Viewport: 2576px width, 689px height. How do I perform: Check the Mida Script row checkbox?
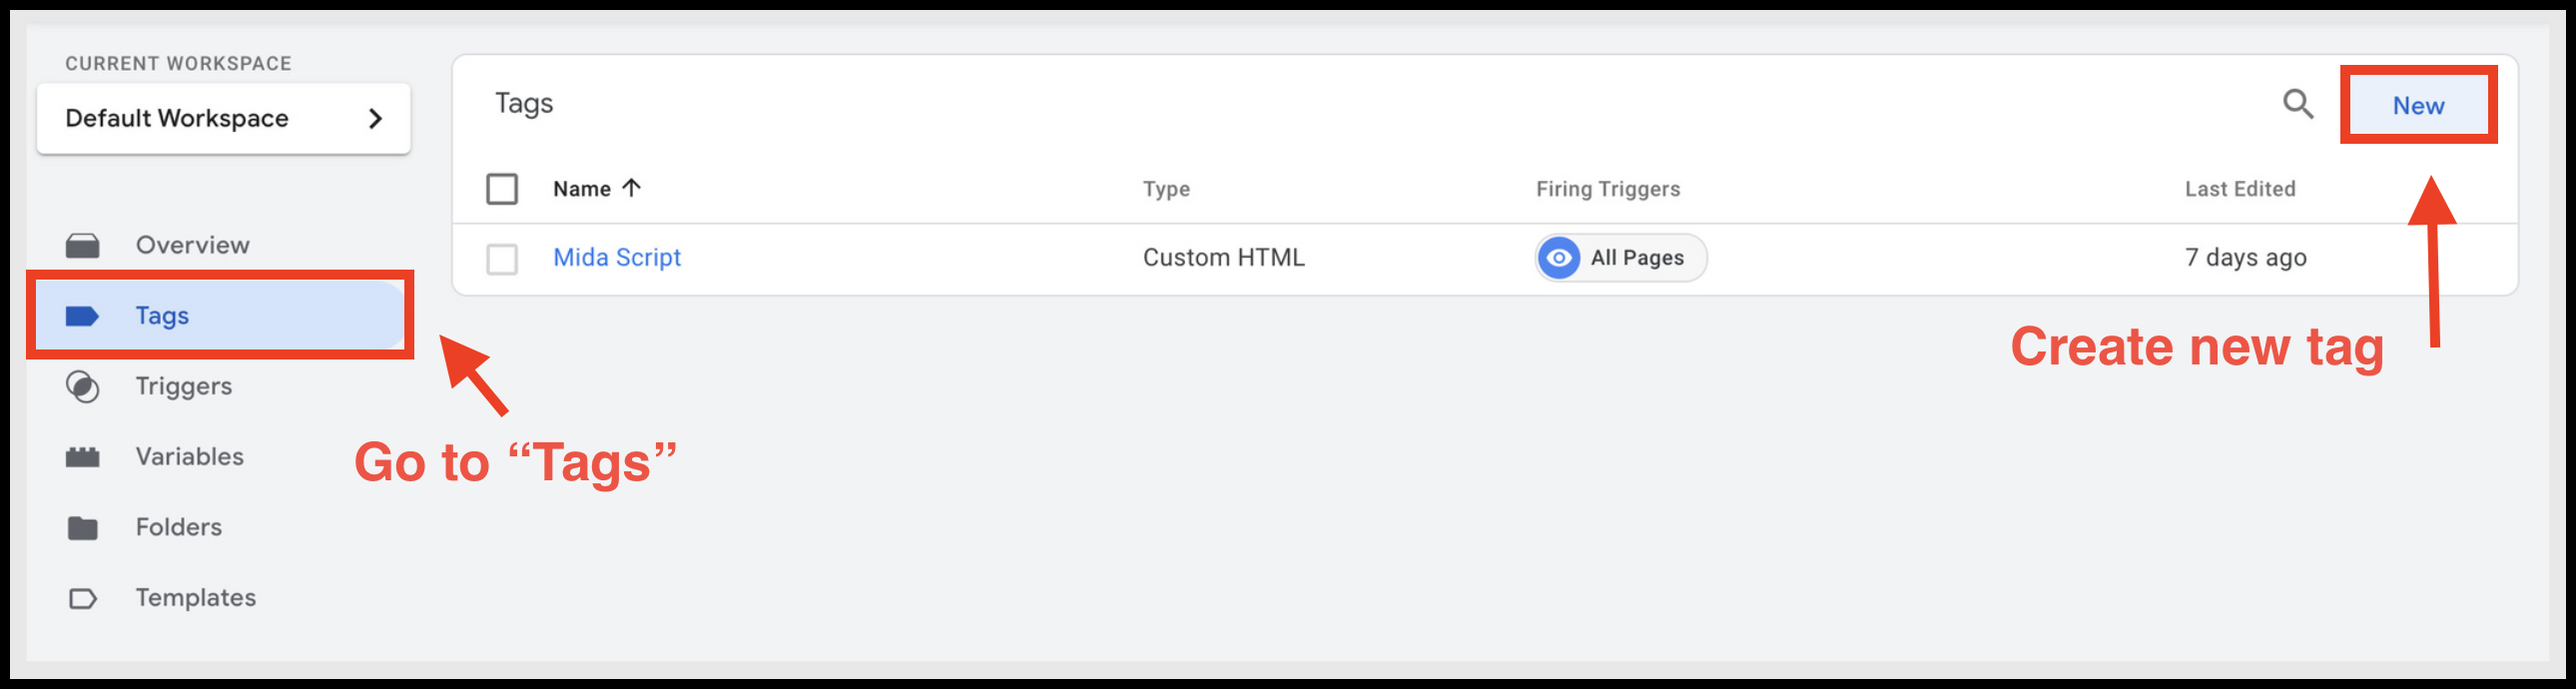tap(502, 259)
